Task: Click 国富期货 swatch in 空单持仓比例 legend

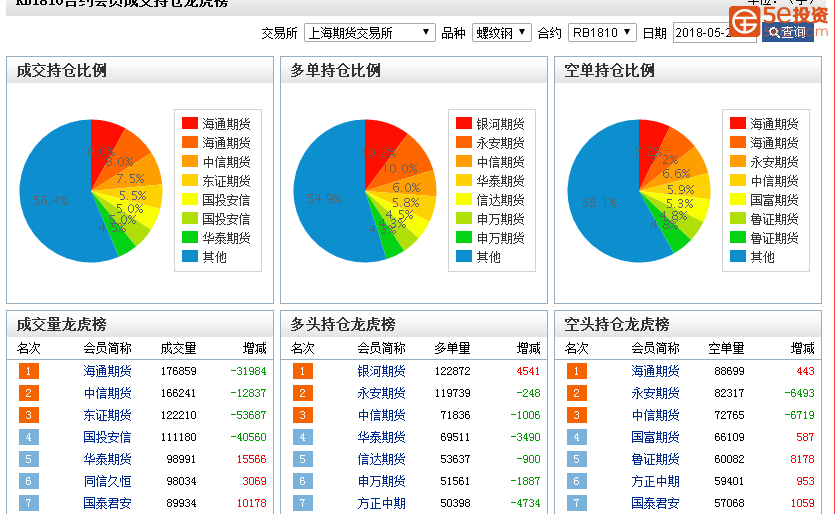Action: coord(738,200)
